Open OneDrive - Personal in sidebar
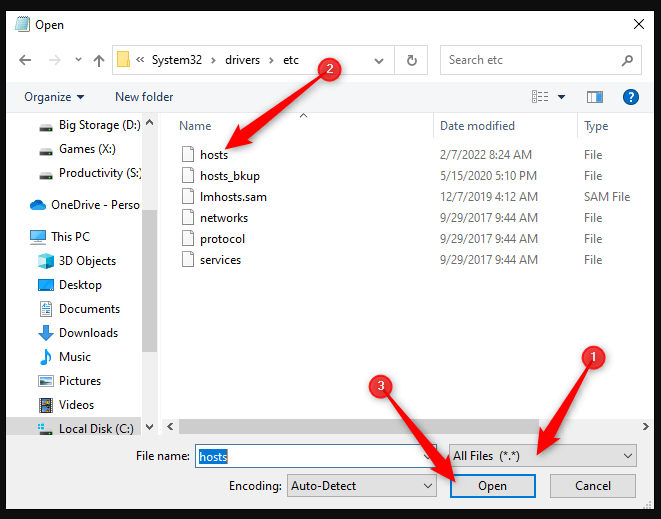The image size is (661, 519). 85,205
